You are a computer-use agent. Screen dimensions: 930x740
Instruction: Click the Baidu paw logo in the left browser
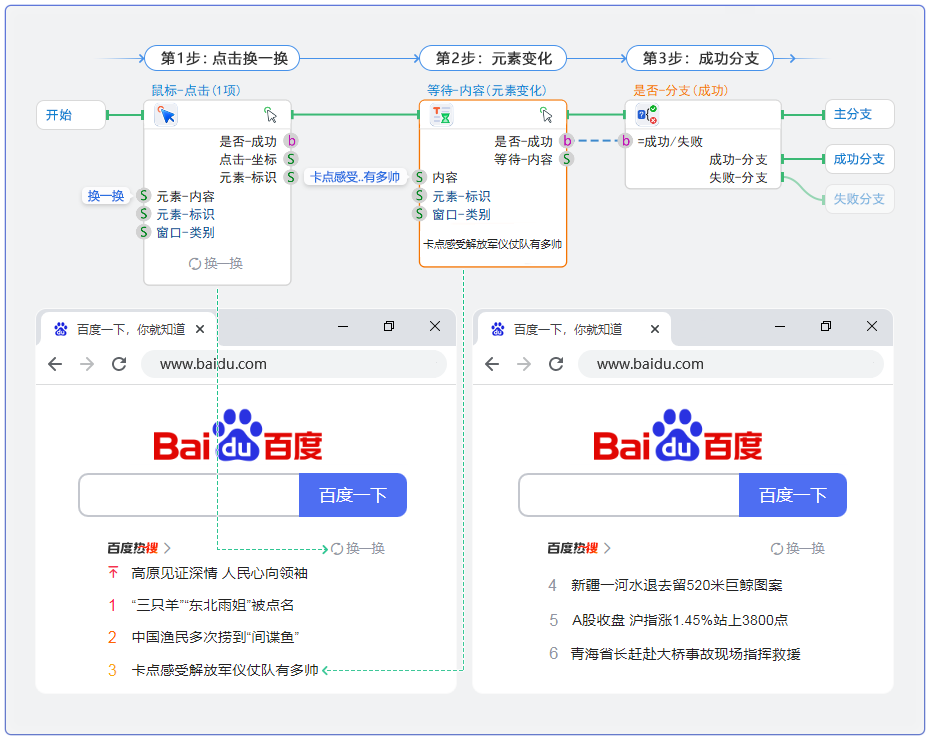click(x=238, y=435)
